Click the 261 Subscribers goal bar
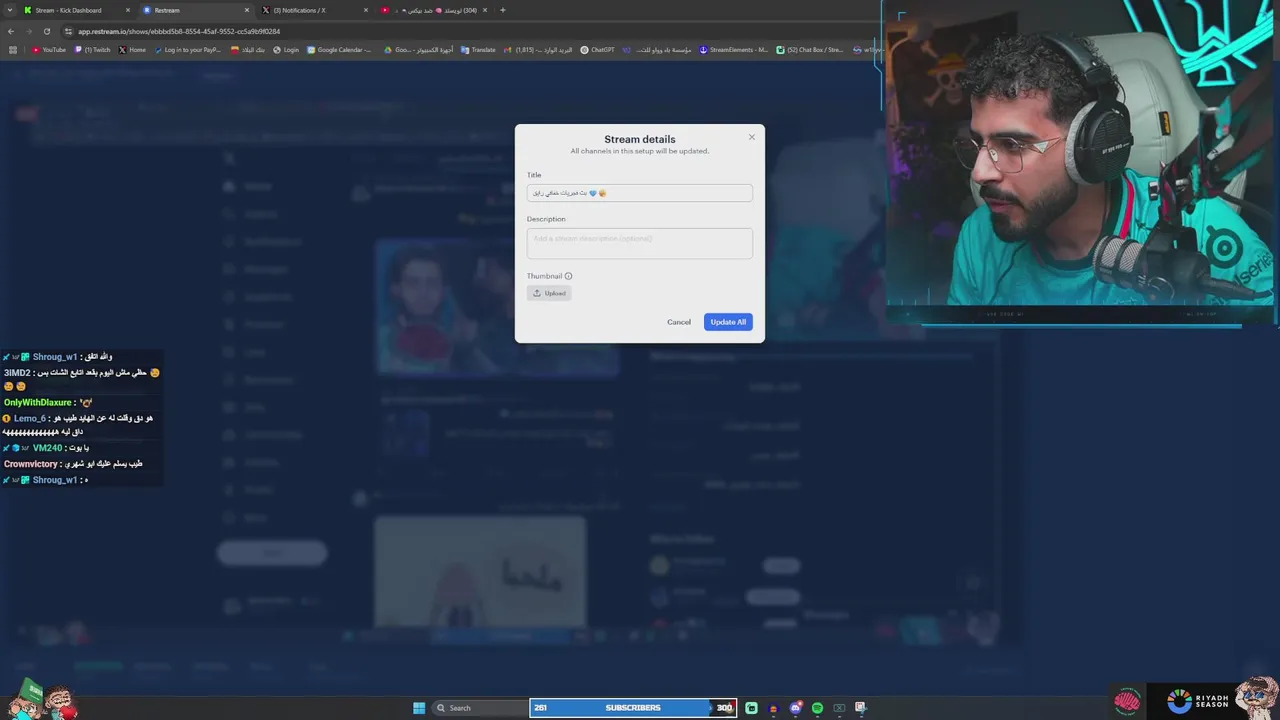 [x=632, y=708]
